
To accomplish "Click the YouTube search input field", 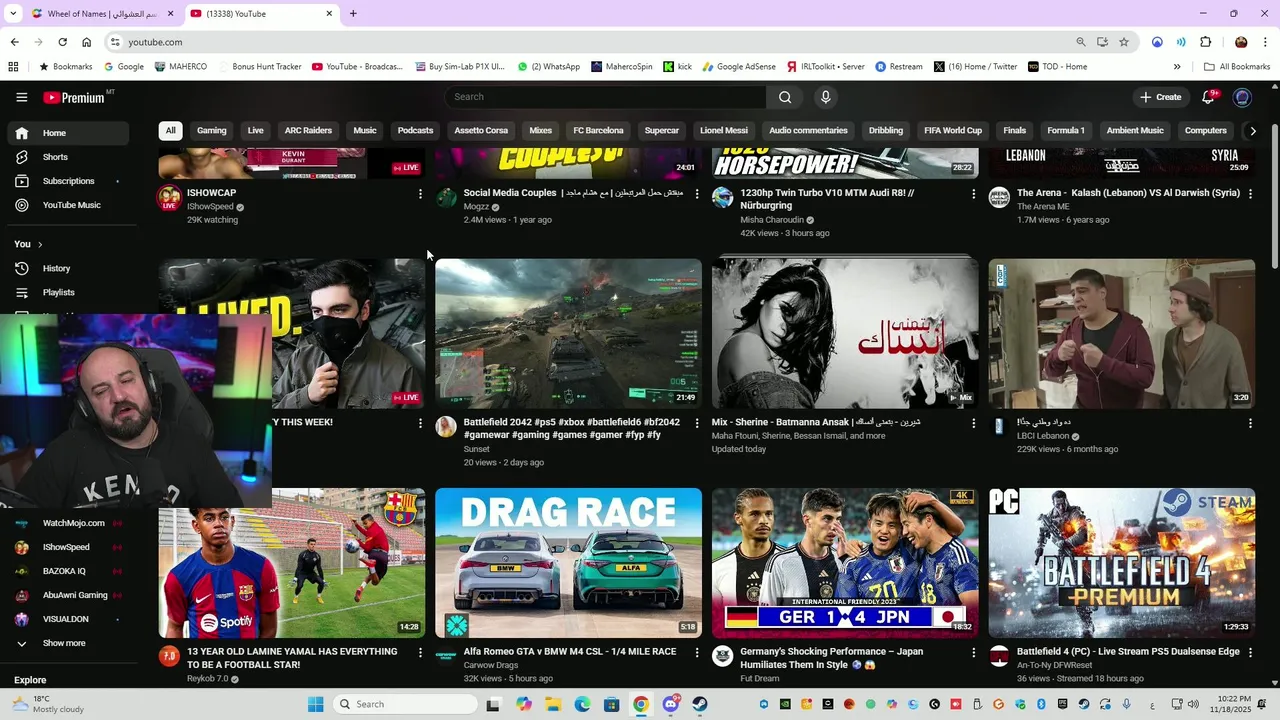I will (x=606, y=97).
